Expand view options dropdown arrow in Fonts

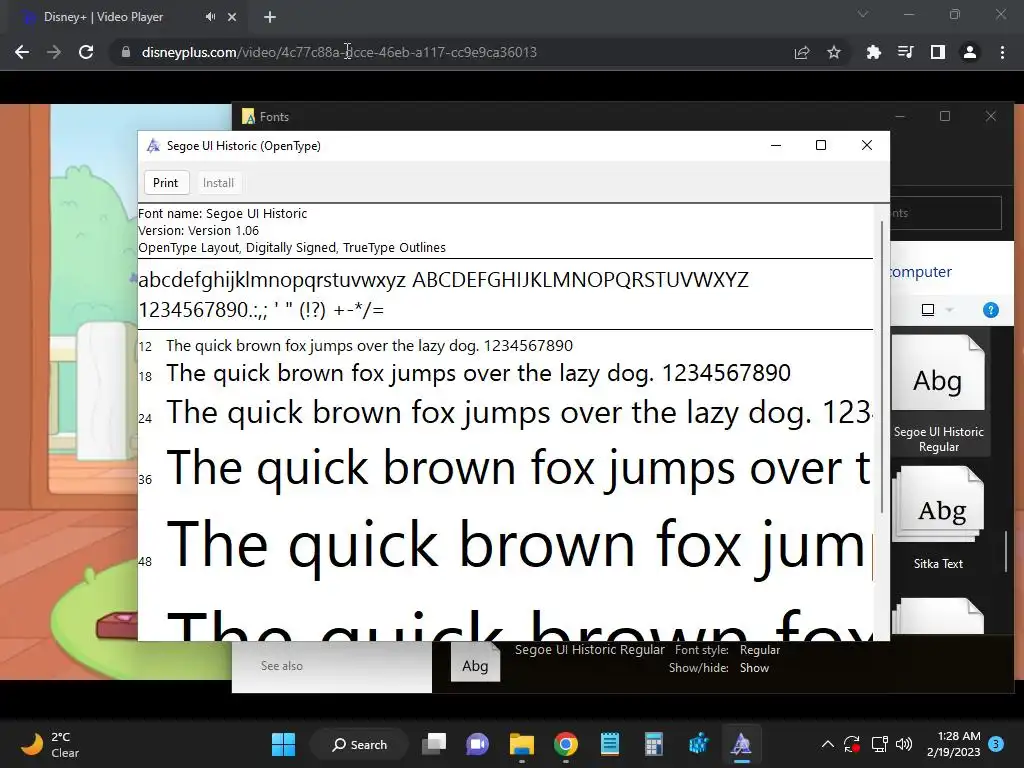pos(950,310)
